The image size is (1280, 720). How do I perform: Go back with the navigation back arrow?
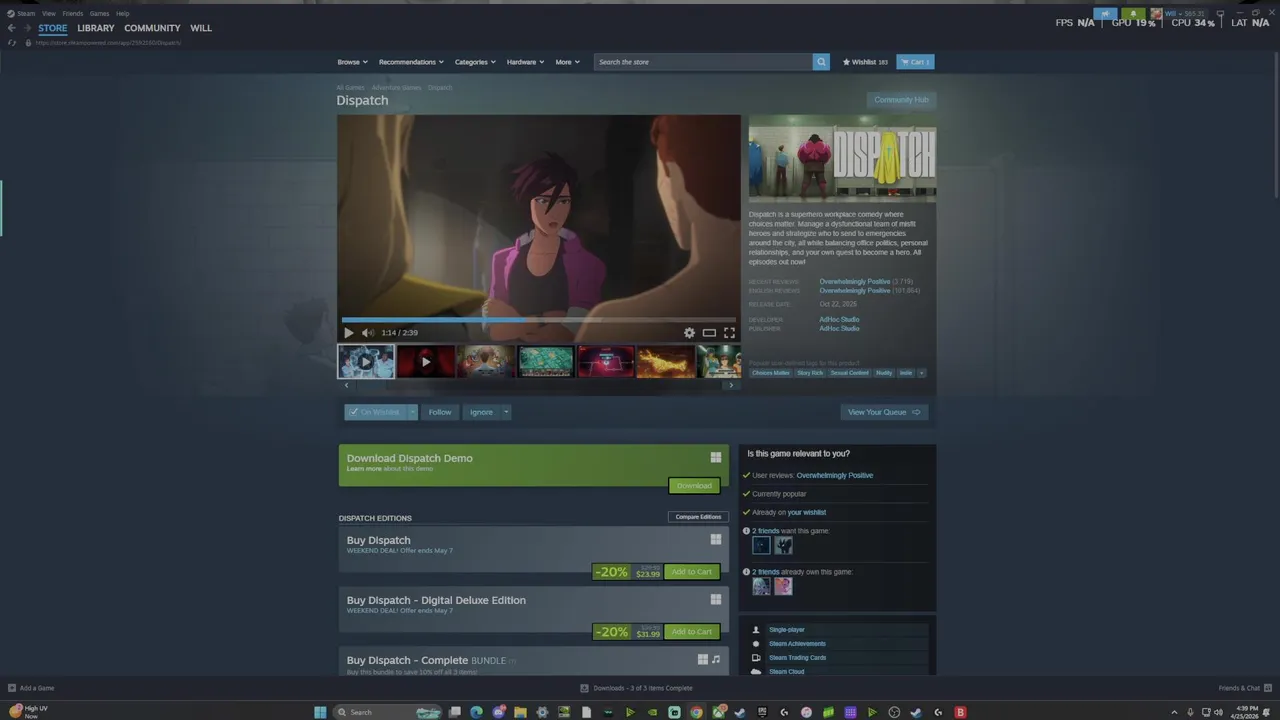tap(11, 28)
